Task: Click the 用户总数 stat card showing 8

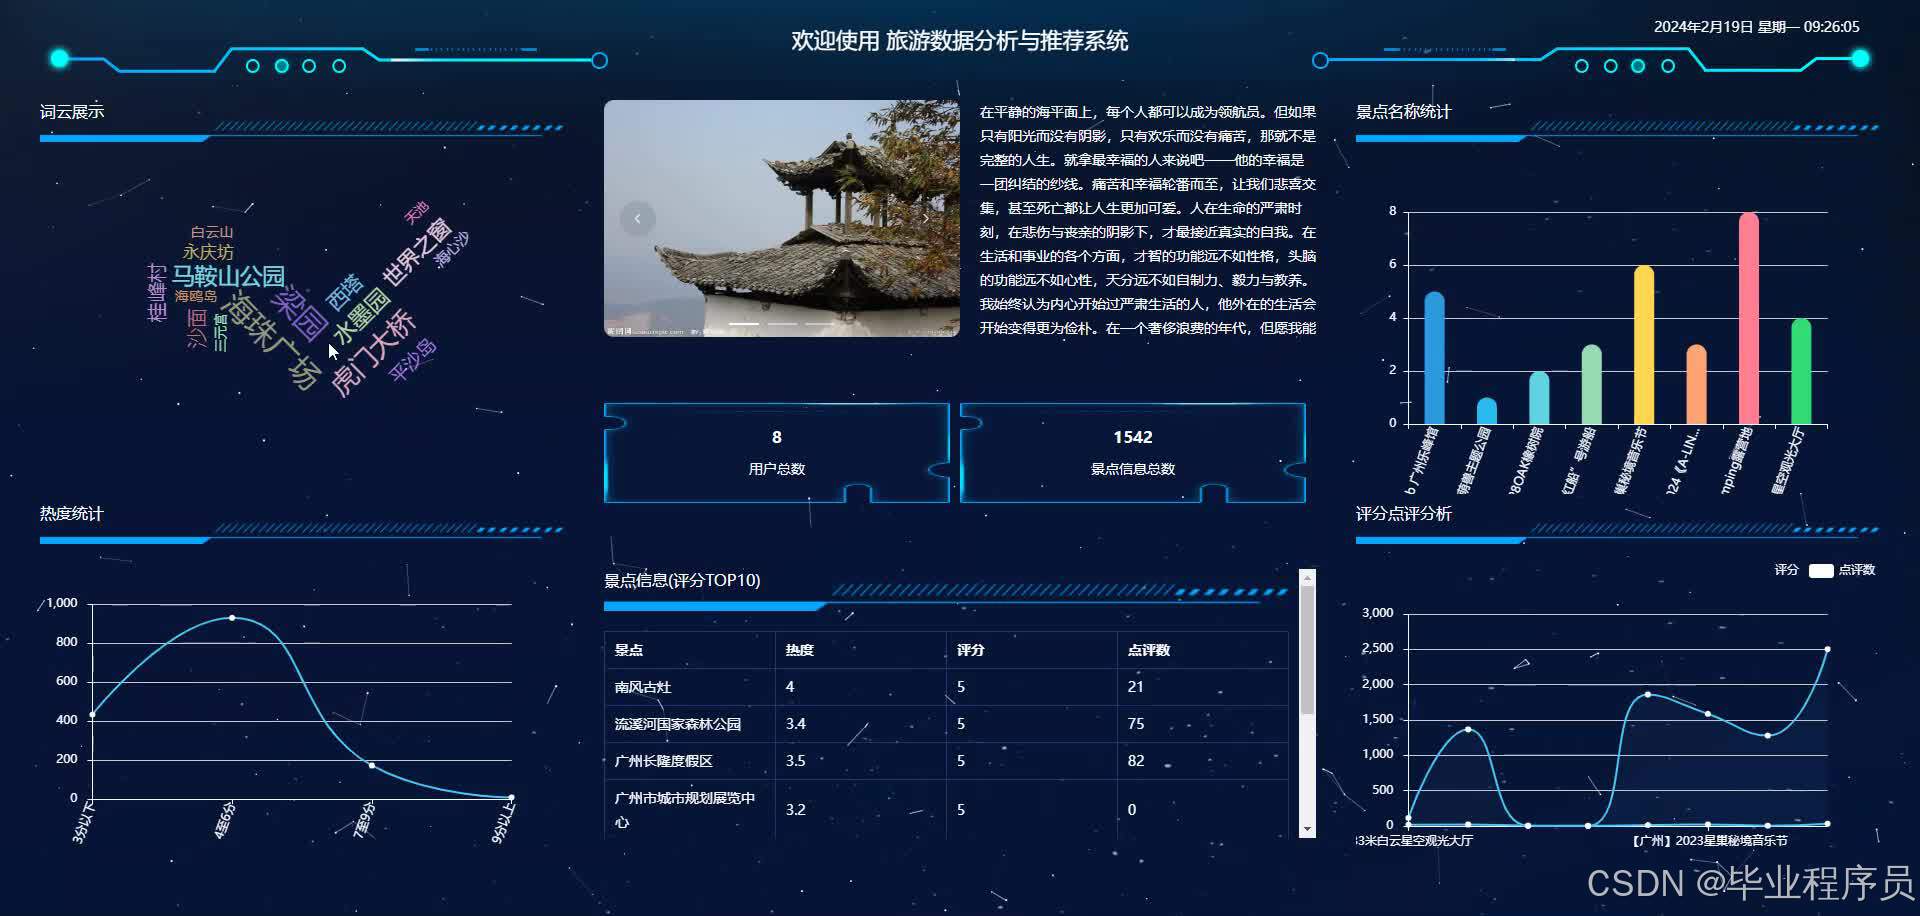Action: [776, 452]
